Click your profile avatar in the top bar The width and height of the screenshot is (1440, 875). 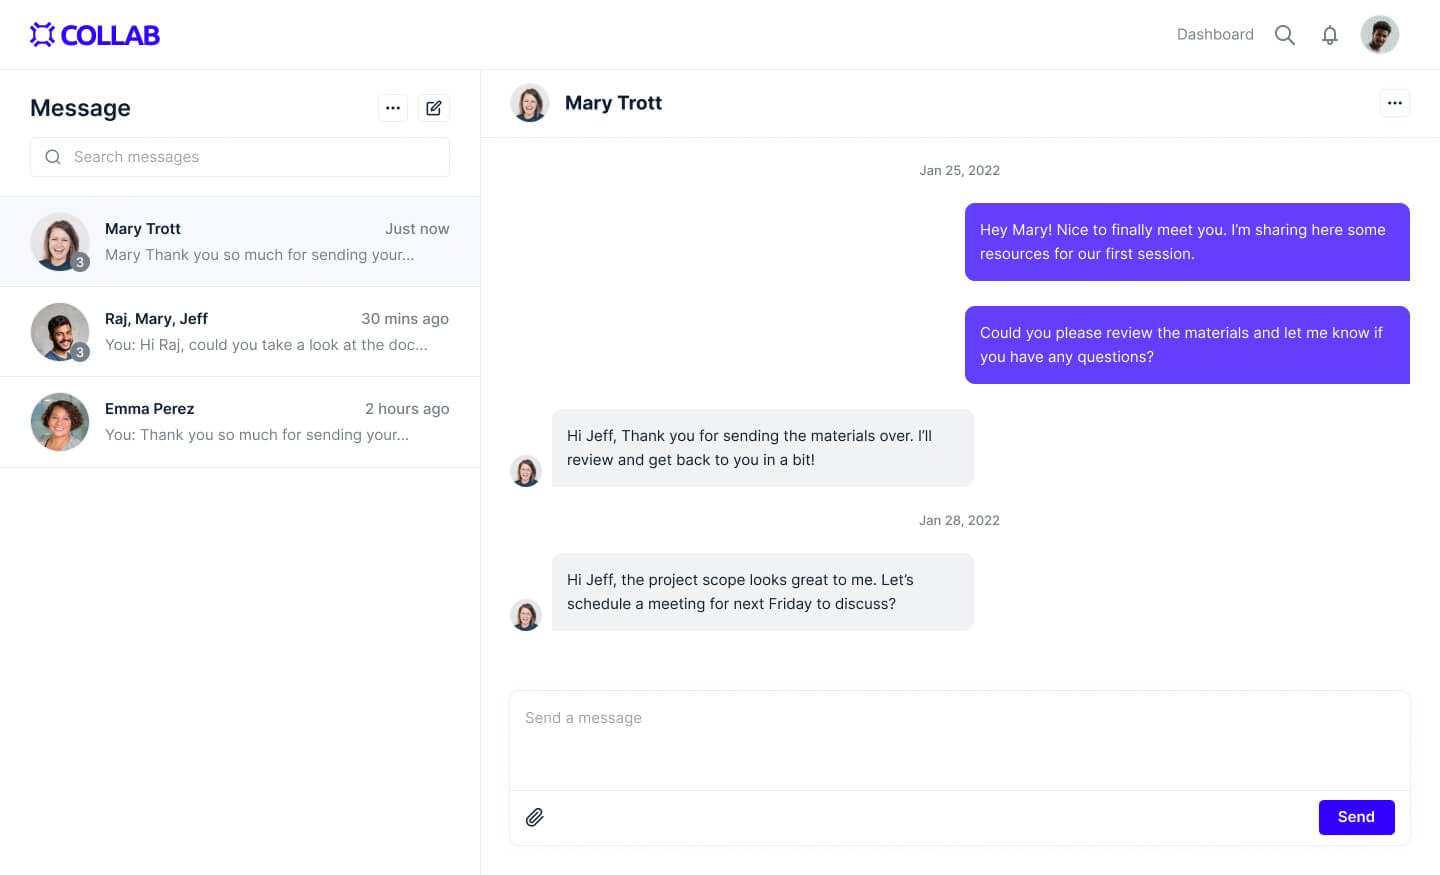[1380, 34]
